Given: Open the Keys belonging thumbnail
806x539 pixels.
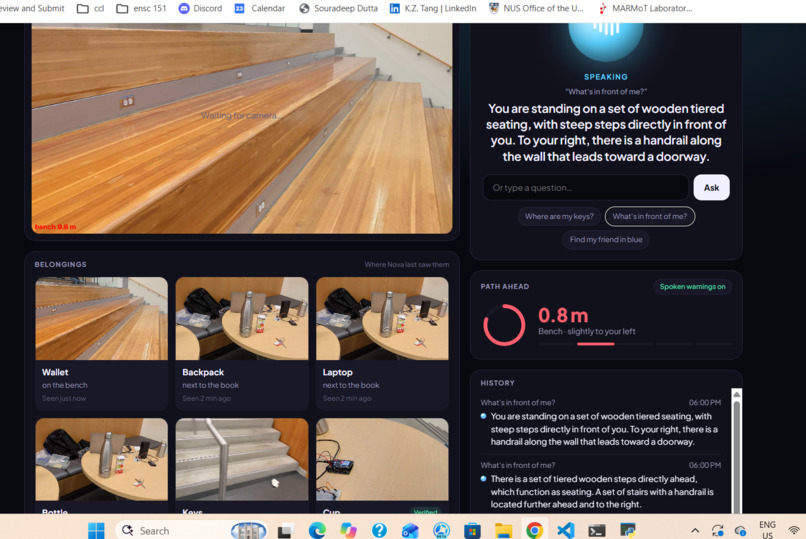Looking at the screenshot, I should [242, 459].
